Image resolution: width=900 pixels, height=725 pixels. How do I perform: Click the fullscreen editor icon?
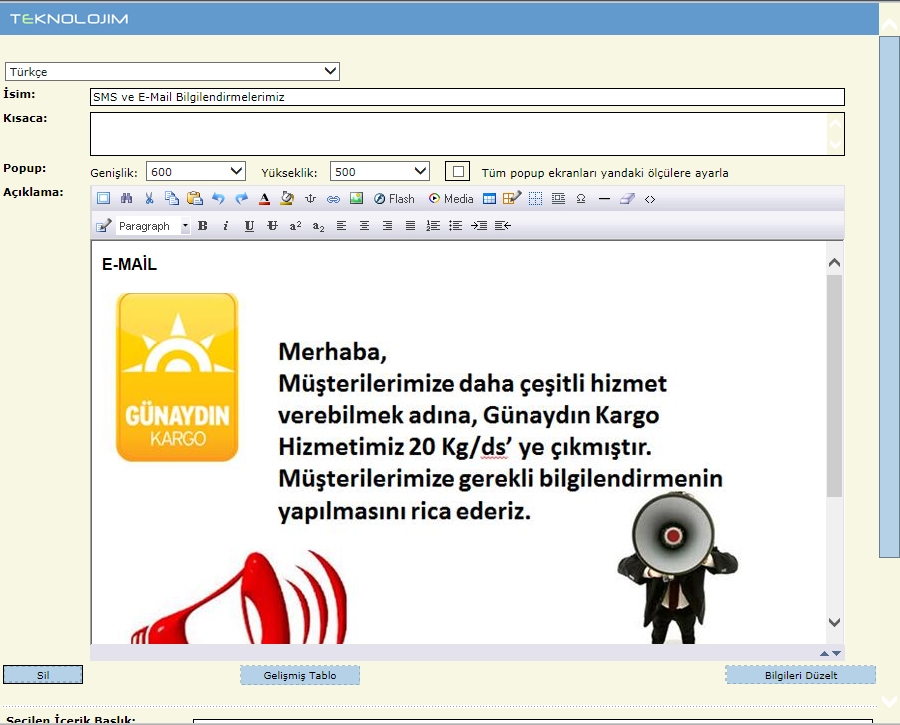(103, 199)
